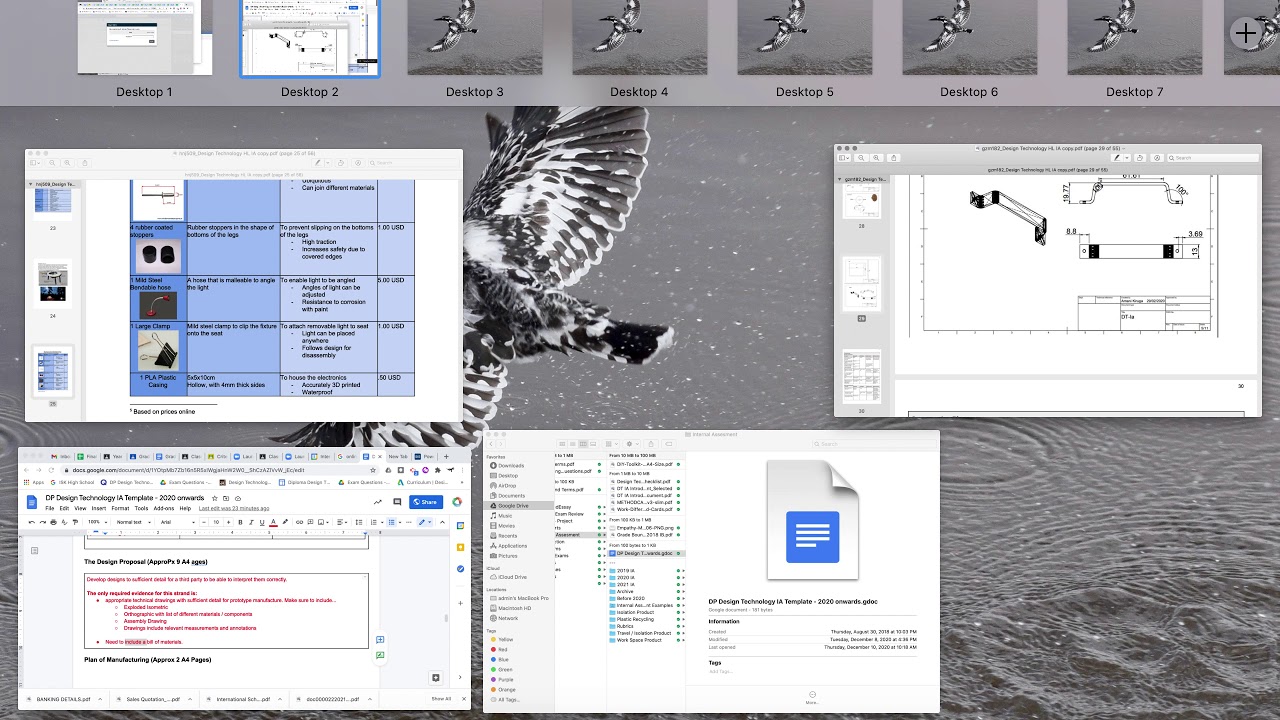
Task: Open the Google Keep side panel icon
Action: (460, 548)
